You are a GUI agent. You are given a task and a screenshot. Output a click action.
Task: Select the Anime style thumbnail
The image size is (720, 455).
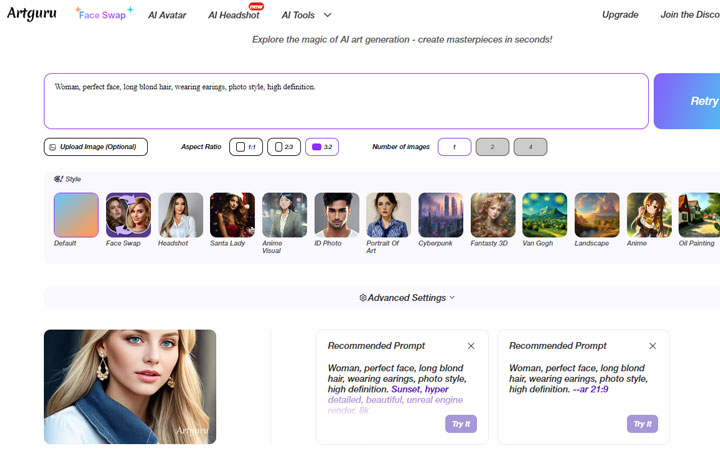(649, 215)
